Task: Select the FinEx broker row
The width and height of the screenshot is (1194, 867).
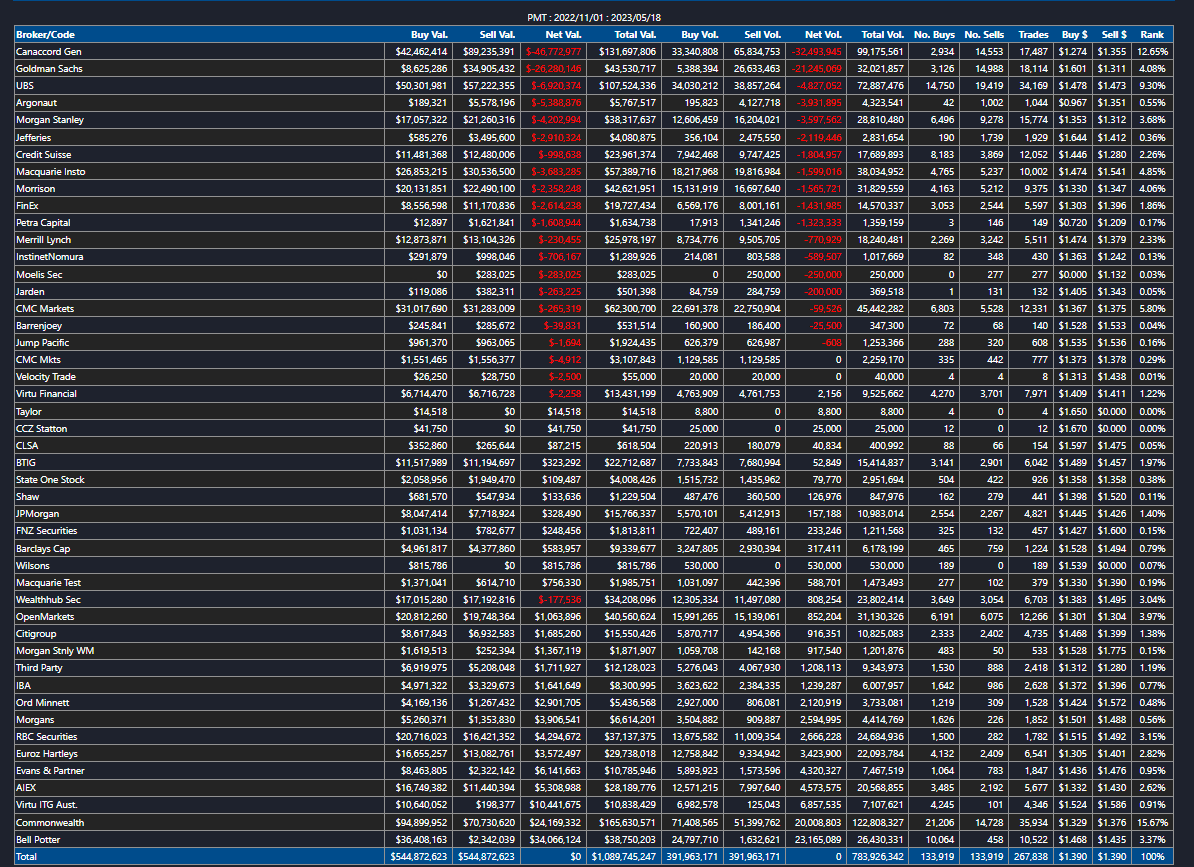Action: click(594, 206)
